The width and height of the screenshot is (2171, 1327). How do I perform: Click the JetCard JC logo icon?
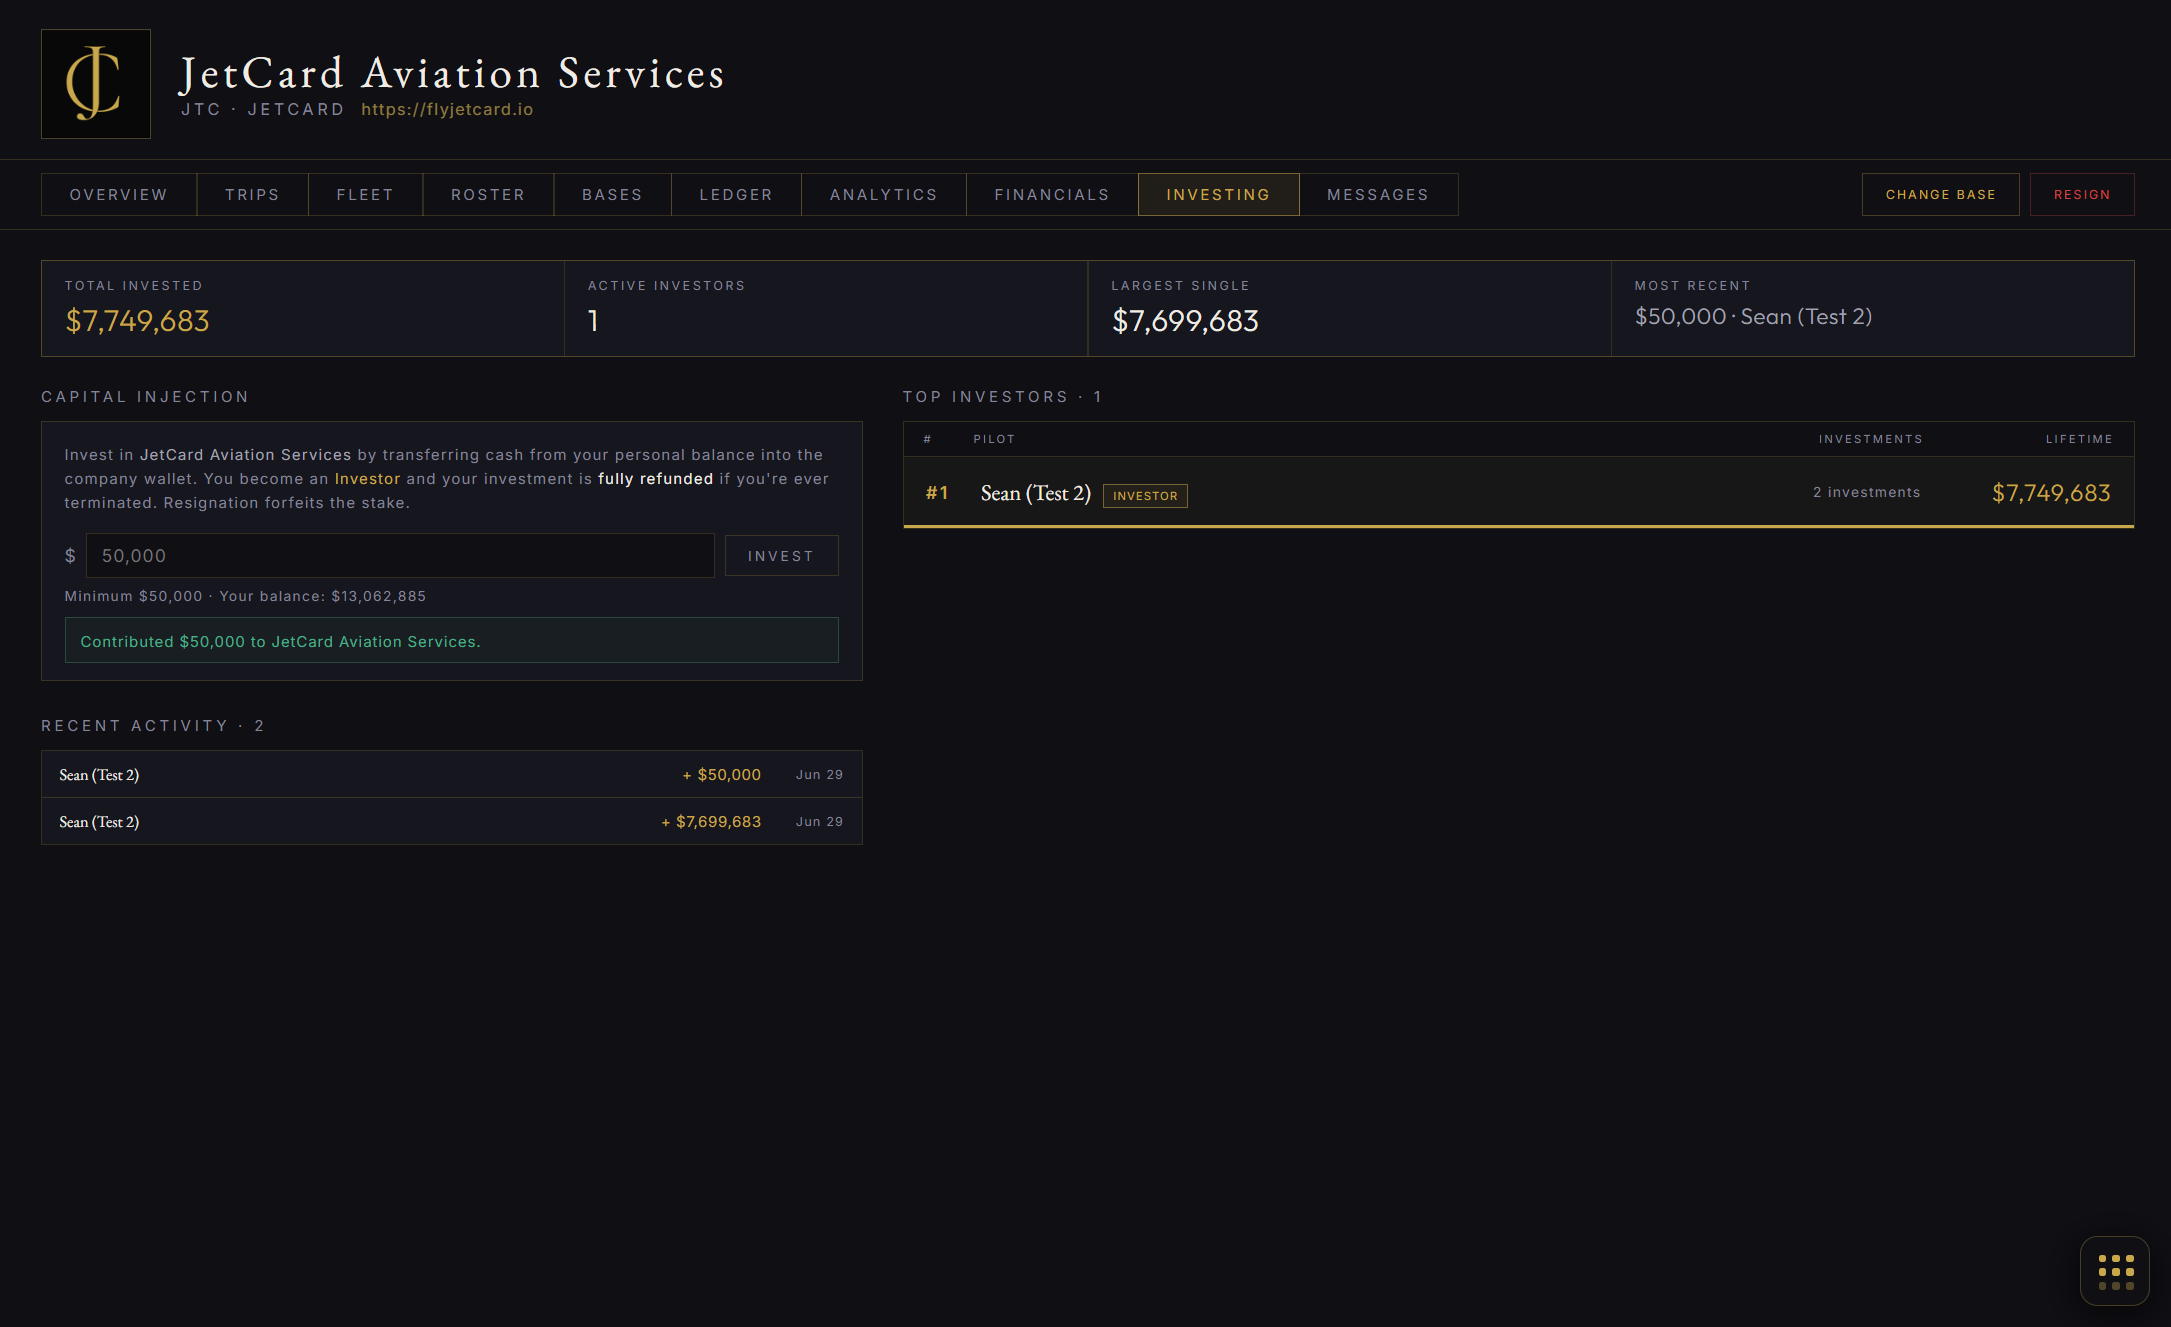(x=96, y=84)
